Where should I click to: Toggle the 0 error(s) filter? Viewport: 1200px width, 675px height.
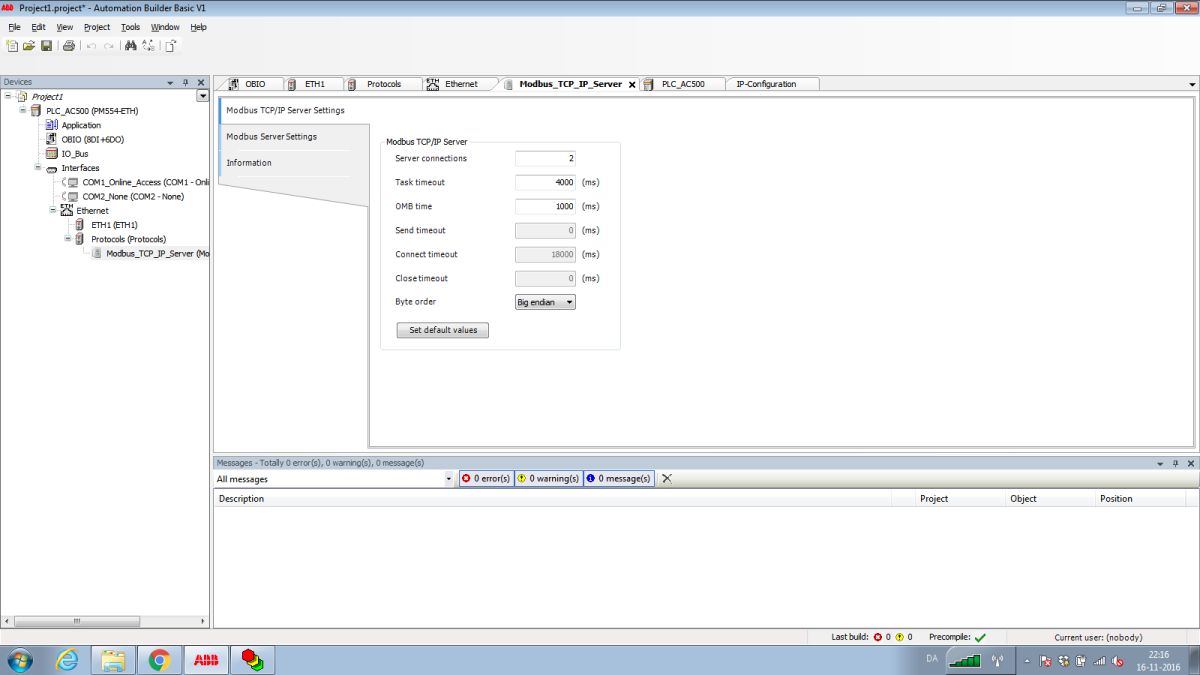pos(486,478)
